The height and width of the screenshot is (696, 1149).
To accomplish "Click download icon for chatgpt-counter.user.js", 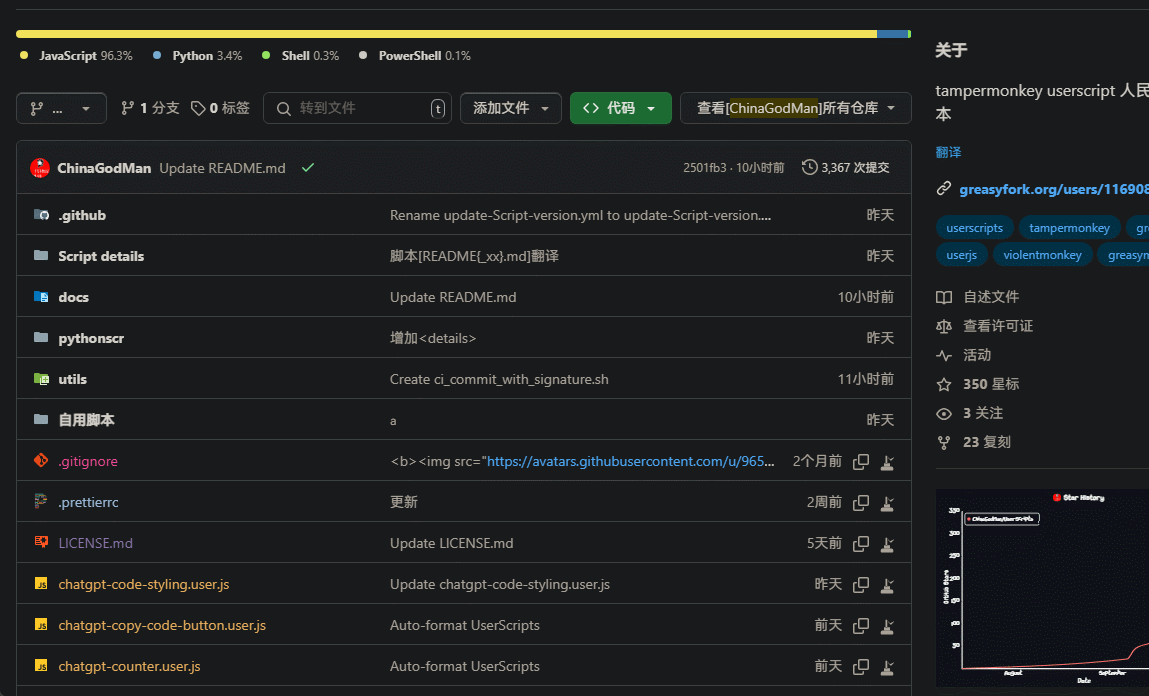I will click(x=887, y=667).
